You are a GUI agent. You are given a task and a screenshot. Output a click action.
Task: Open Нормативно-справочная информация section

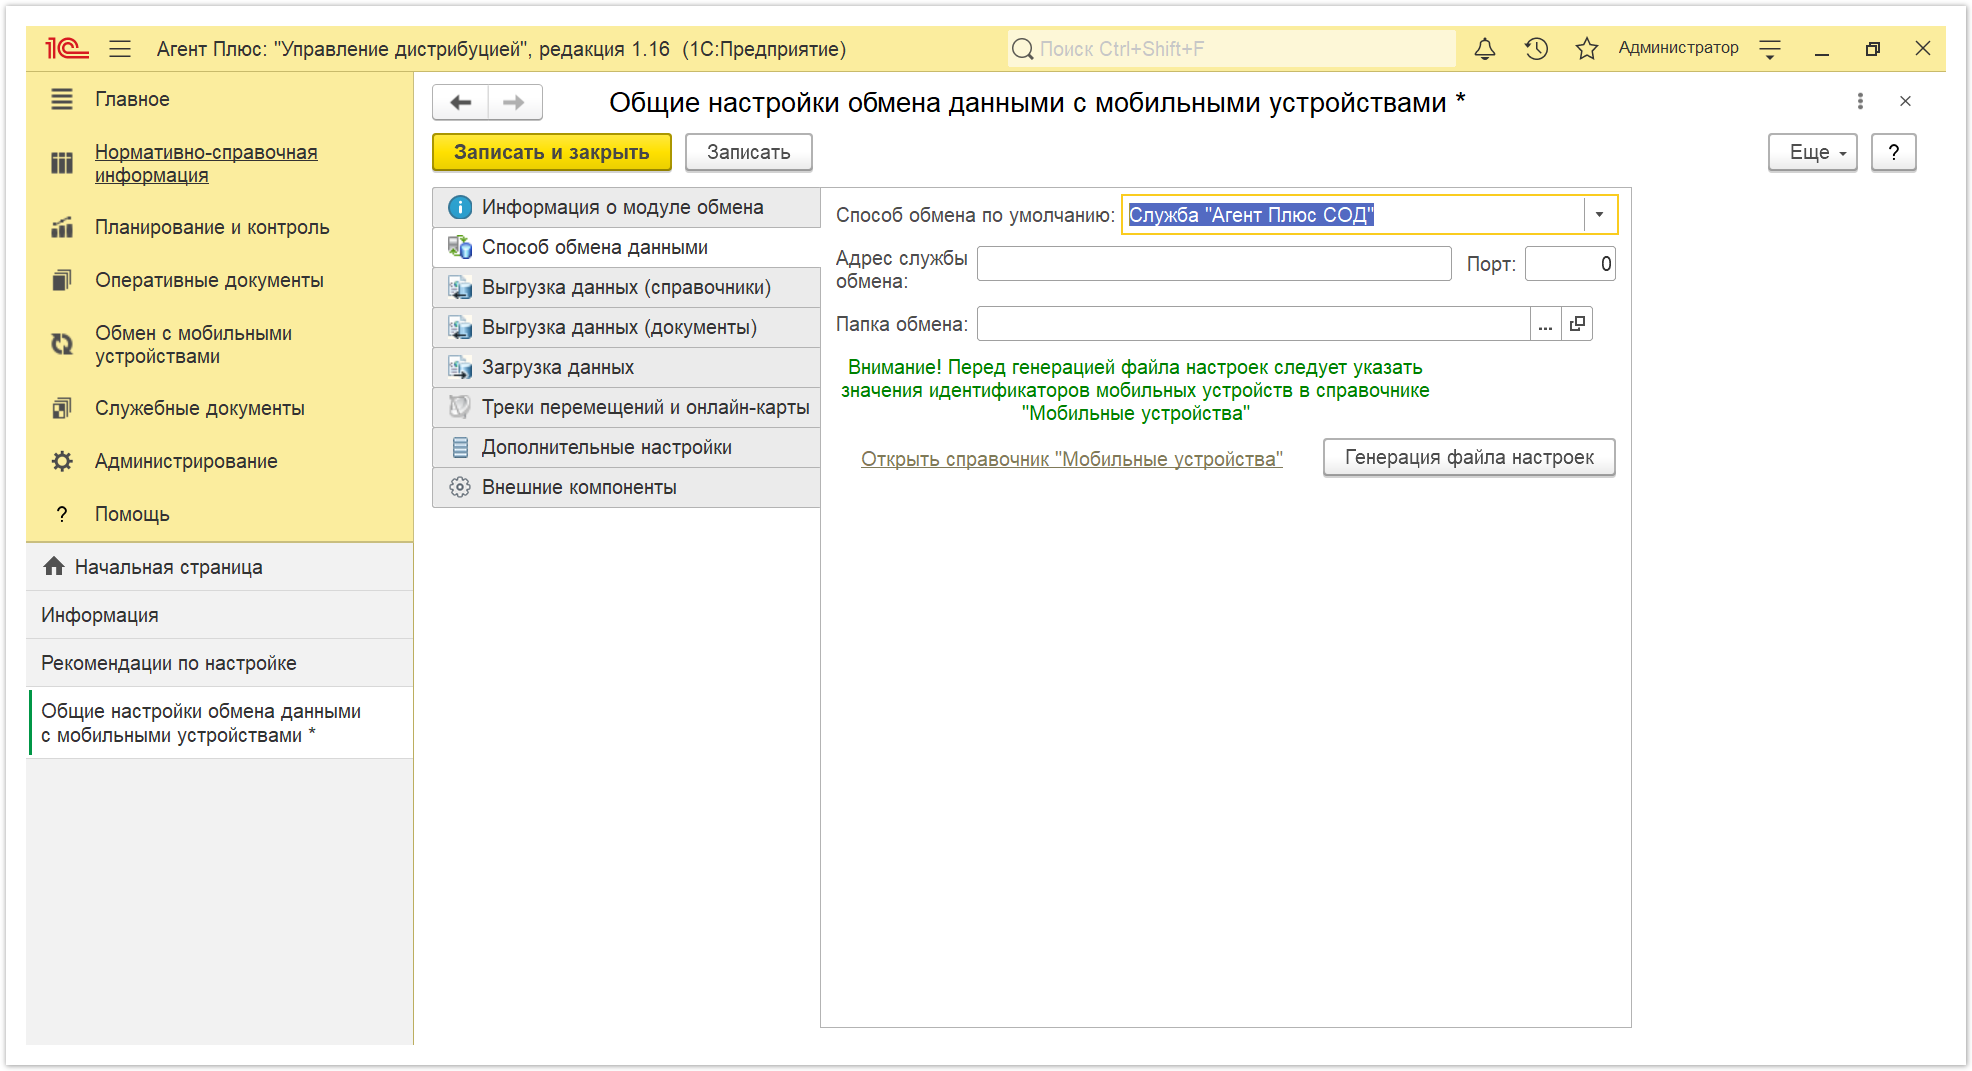click(206, 163)
